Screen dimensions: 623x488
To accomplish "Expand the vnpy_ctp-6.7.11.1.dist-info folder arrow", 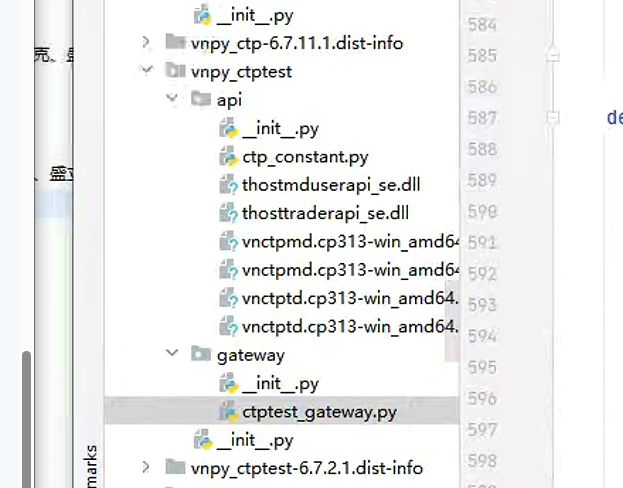I will tap(147, 43).
